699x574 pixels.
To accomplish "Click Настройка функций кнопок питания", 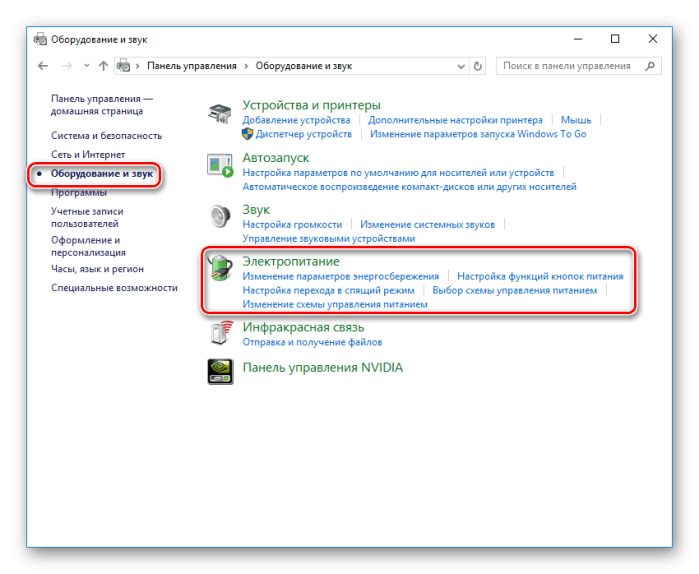I will click(x=540, y=276).
